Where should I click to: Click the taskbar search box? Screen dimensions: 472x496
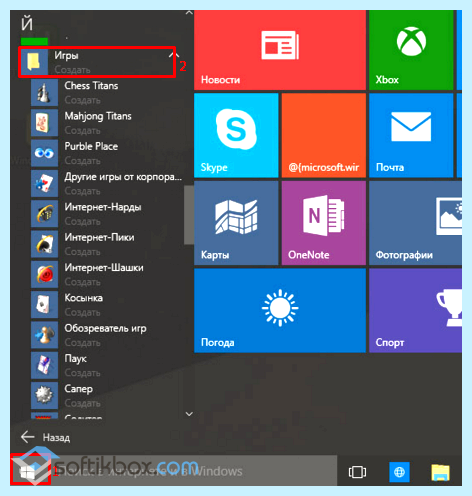tap(194, 471)
